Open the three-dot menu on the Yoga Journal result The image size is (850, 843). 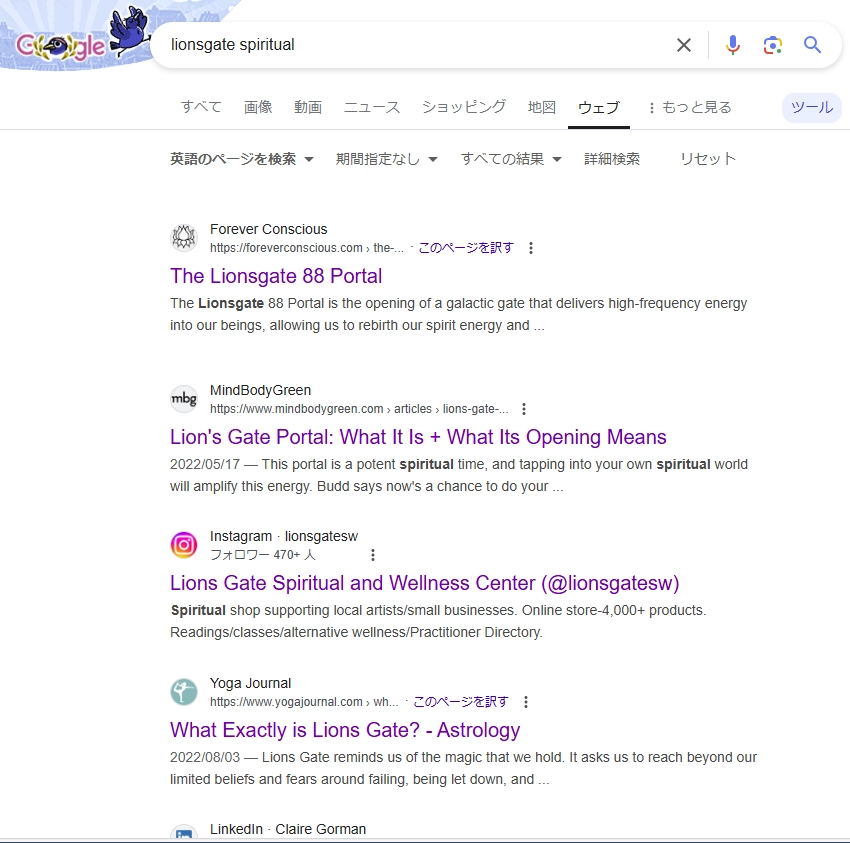click(x=526, y=701)
